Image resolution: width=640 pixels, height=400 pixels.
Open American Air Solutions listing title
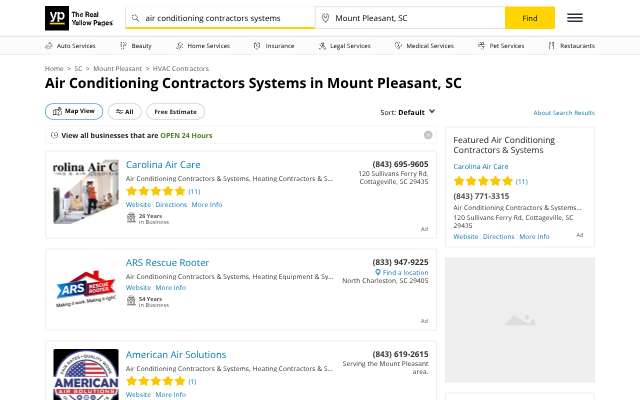[176, 355]
